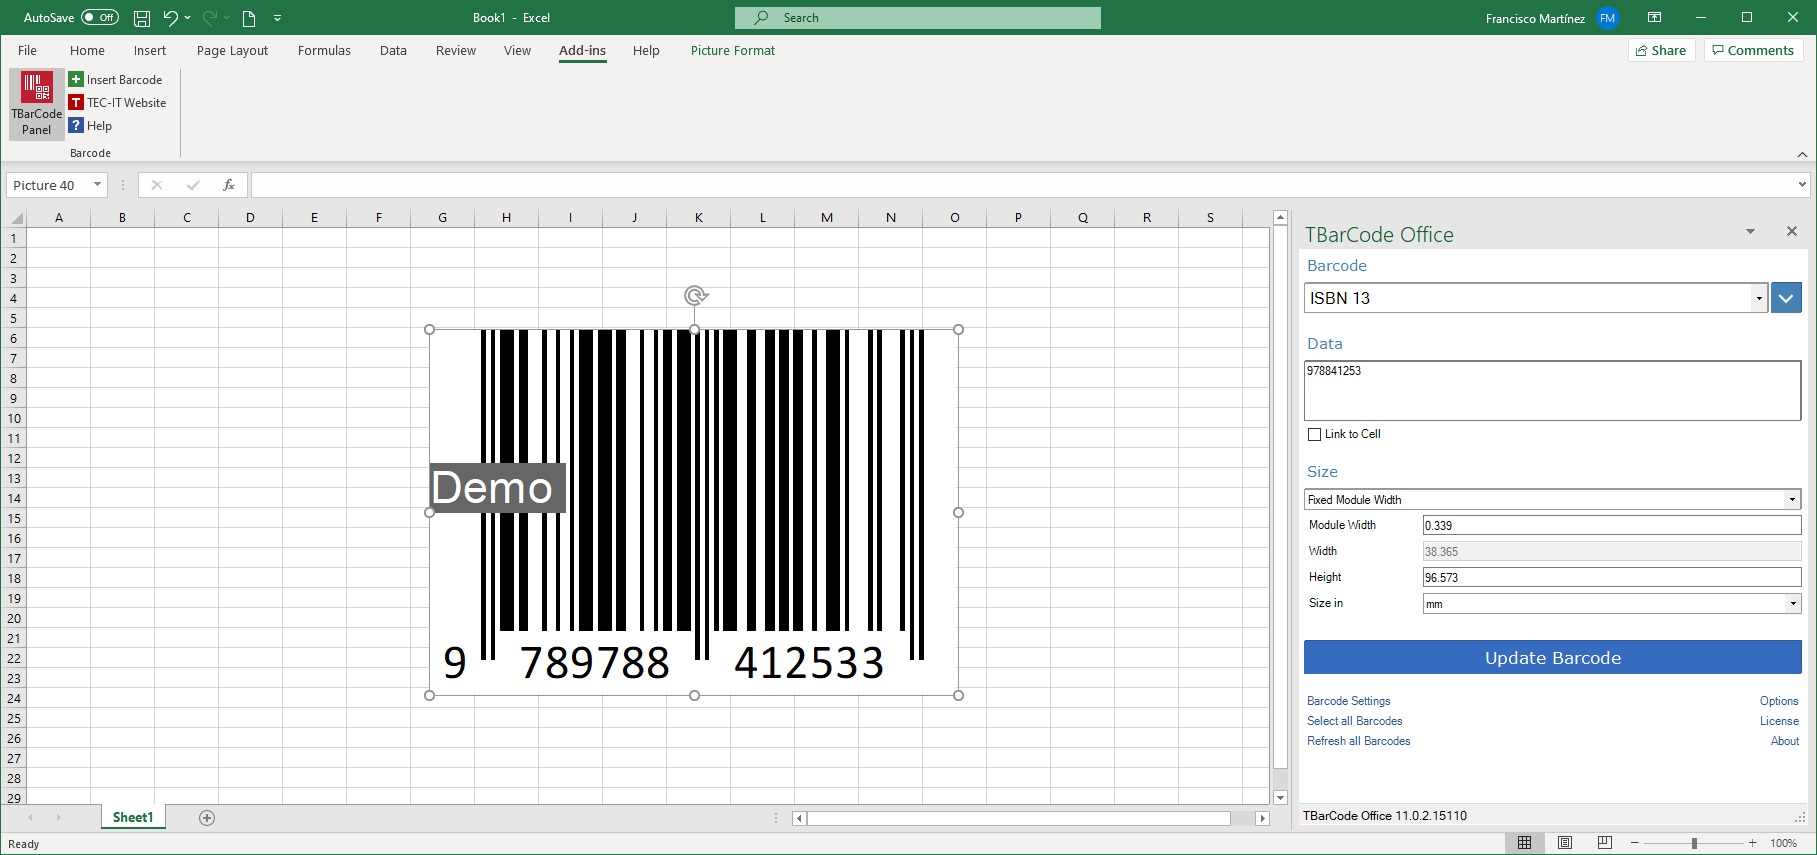This screenshot has height=855, width=1817.
Task: Create a new blank workbook from toolbar
Action: click(x=249, y=18)
